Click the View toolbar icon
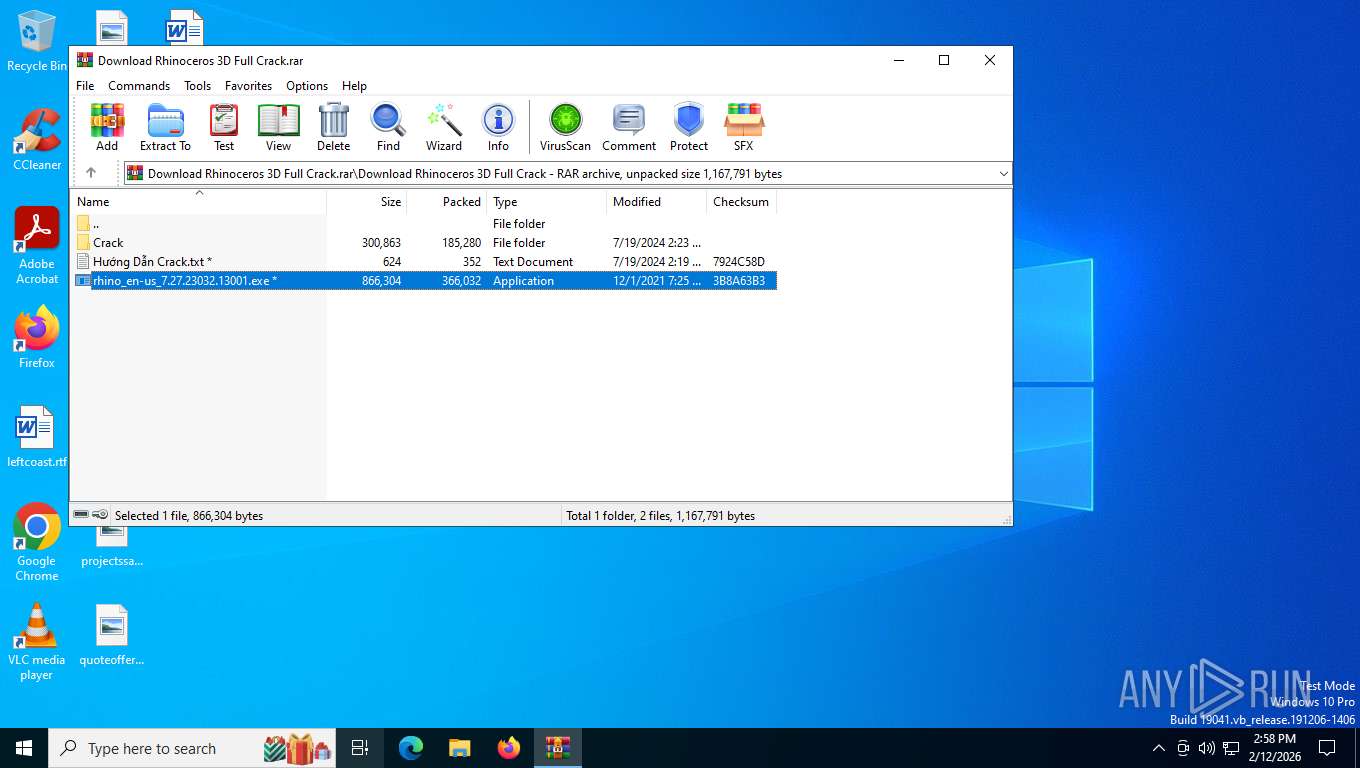 278,127
